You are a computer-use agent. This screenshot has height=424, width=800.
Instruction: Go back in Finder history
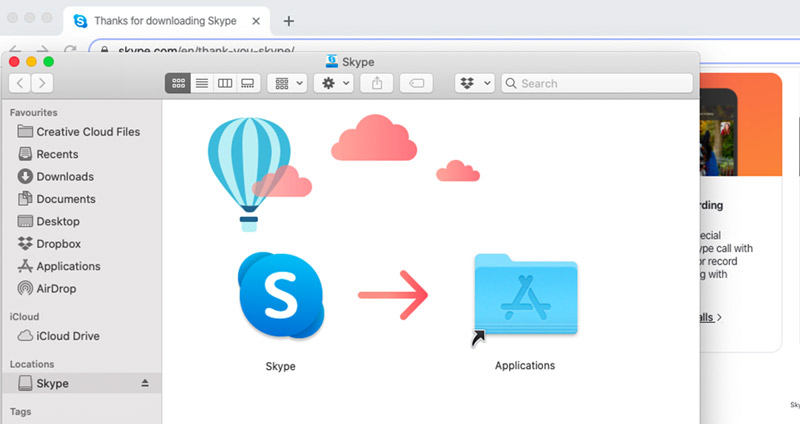tap(21, 84)
